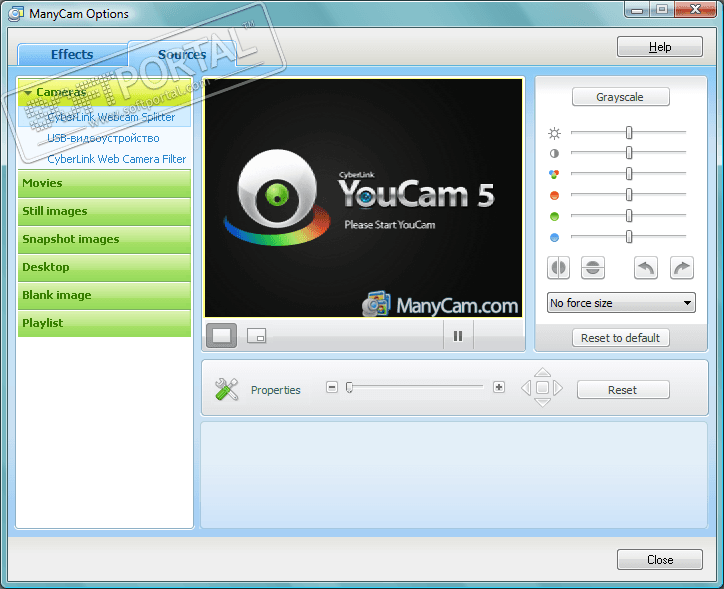This screenshot has height=589, width=724.
Task: Flip the image horizontally
Action: click(558, 268)
